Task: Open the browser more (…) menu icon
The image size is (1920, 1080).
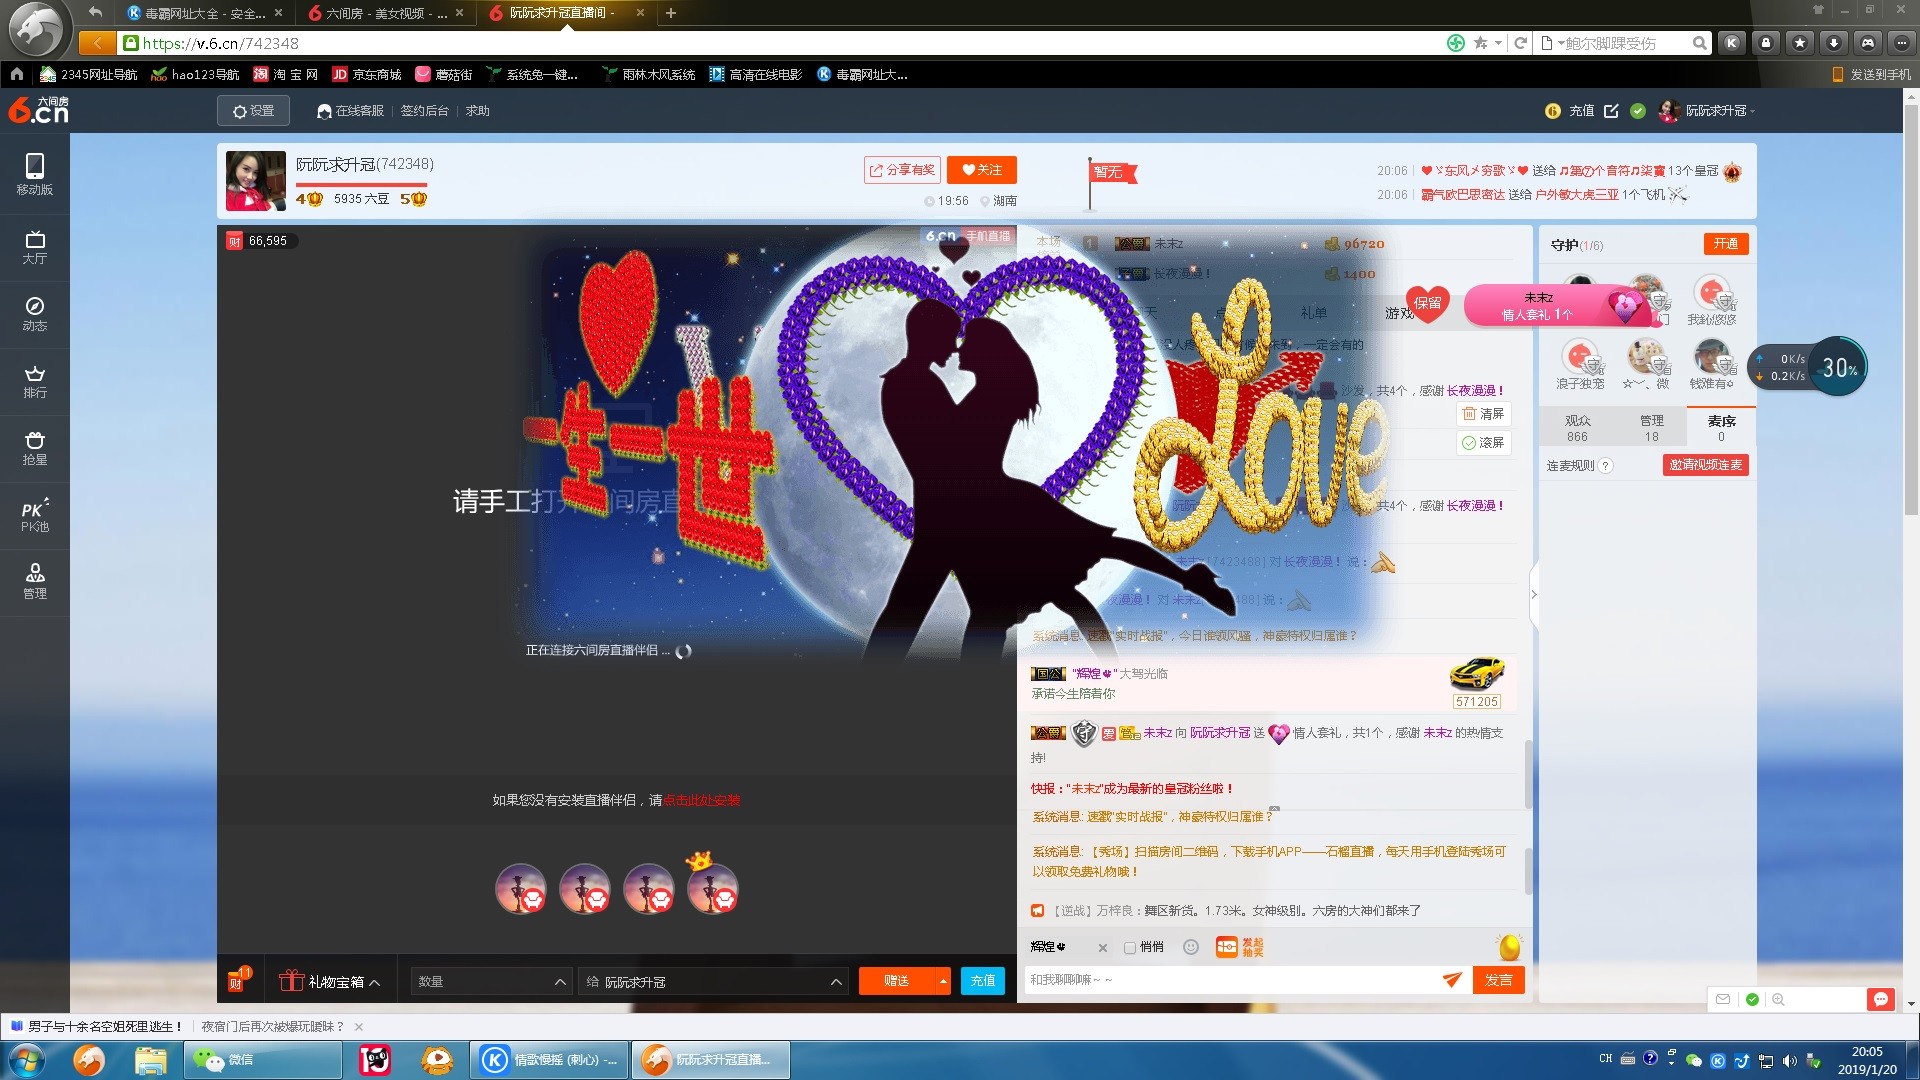Action: 1901,43
